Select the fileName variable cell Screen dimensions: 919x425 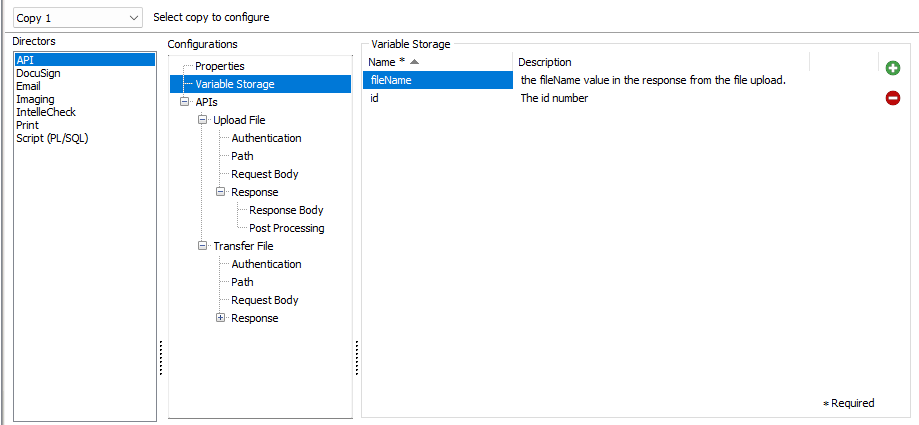point(438,80)
